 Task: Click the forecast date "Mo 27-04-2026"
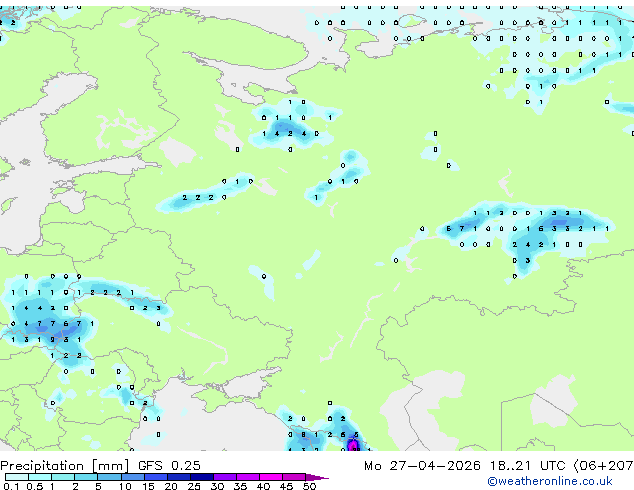(x=422, y=466)
